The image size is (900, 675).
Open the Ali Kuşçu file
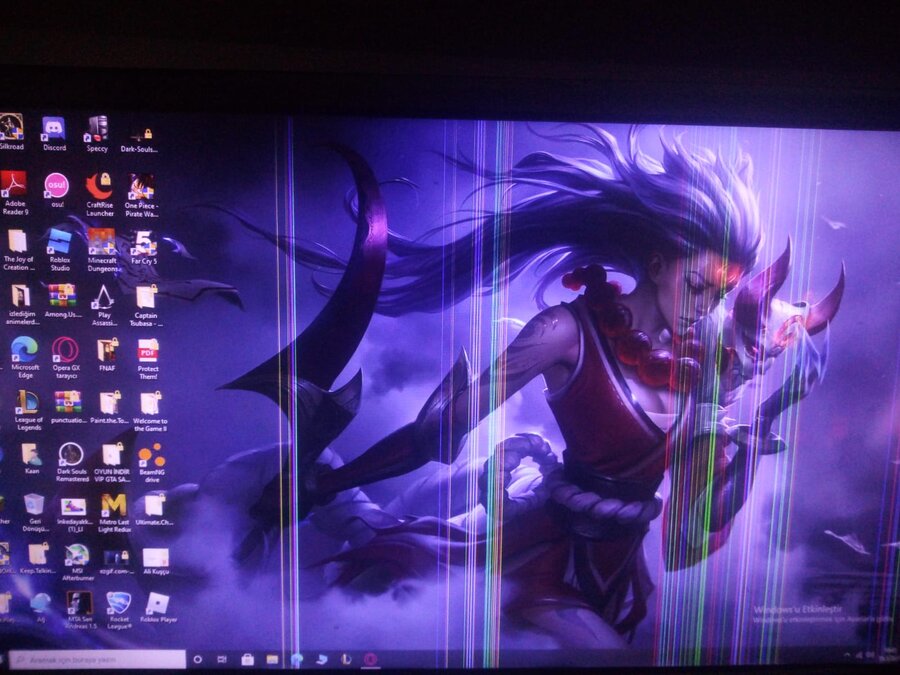[x=156, y=561]
